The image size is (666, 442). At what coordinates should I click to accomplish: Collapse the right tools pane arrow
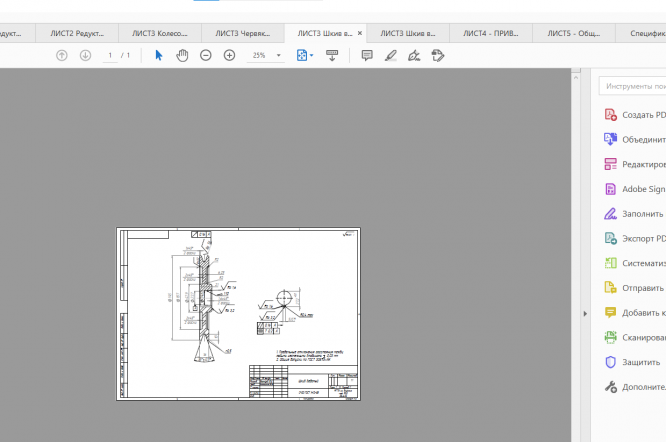pos(586,314)
